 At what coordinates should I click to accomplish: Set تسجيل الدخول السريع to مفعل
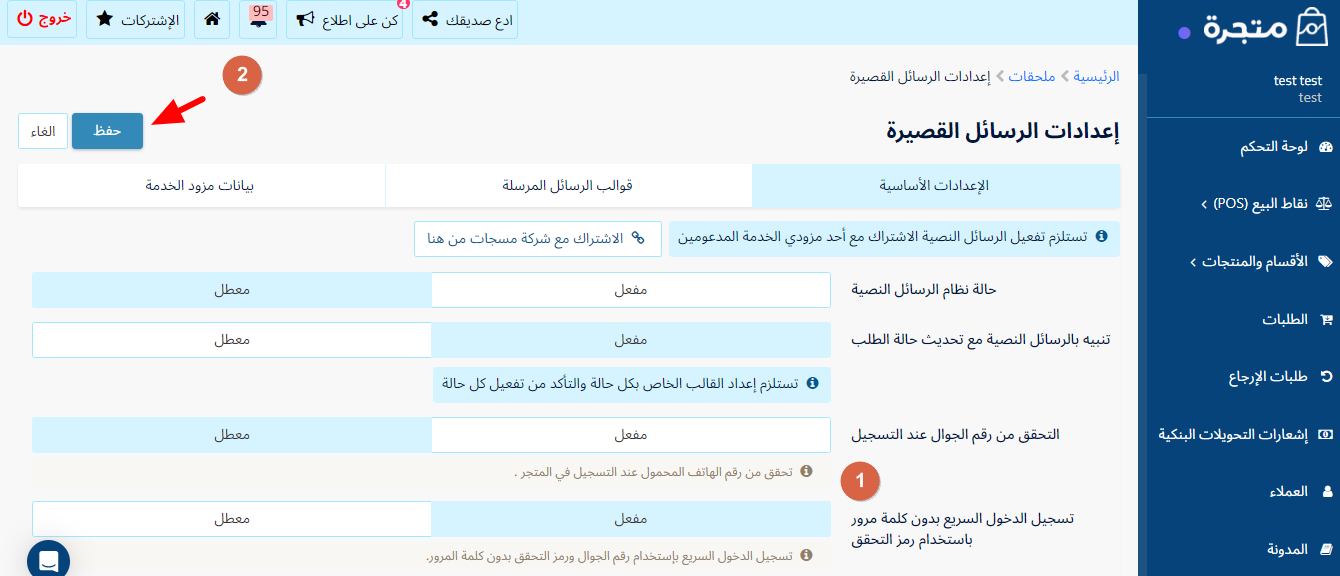pos(630,519)
